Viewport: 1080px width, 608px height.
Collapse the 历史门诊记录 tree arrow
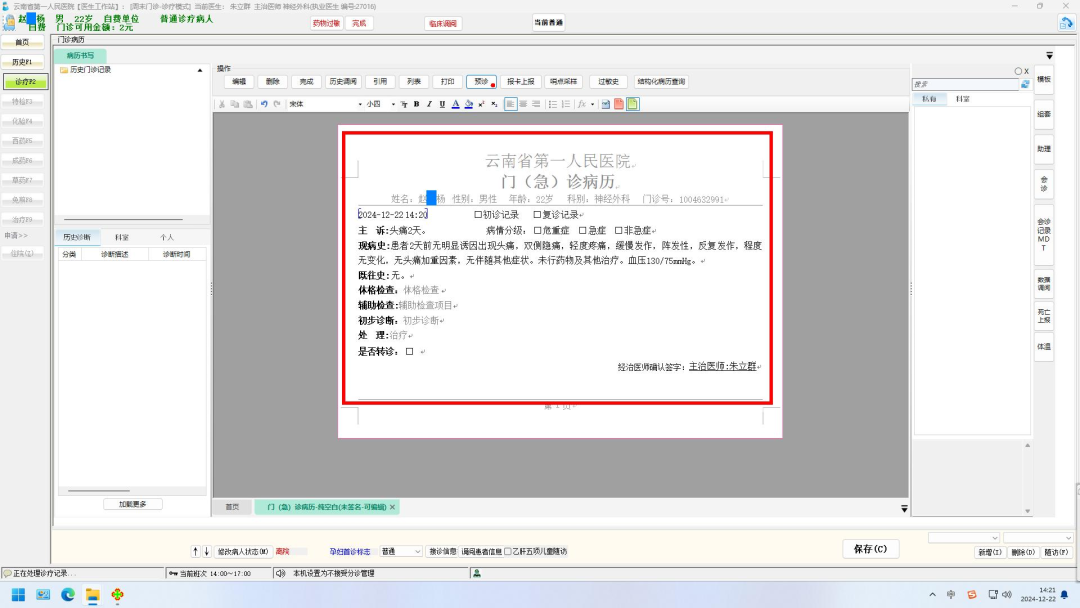200,70
